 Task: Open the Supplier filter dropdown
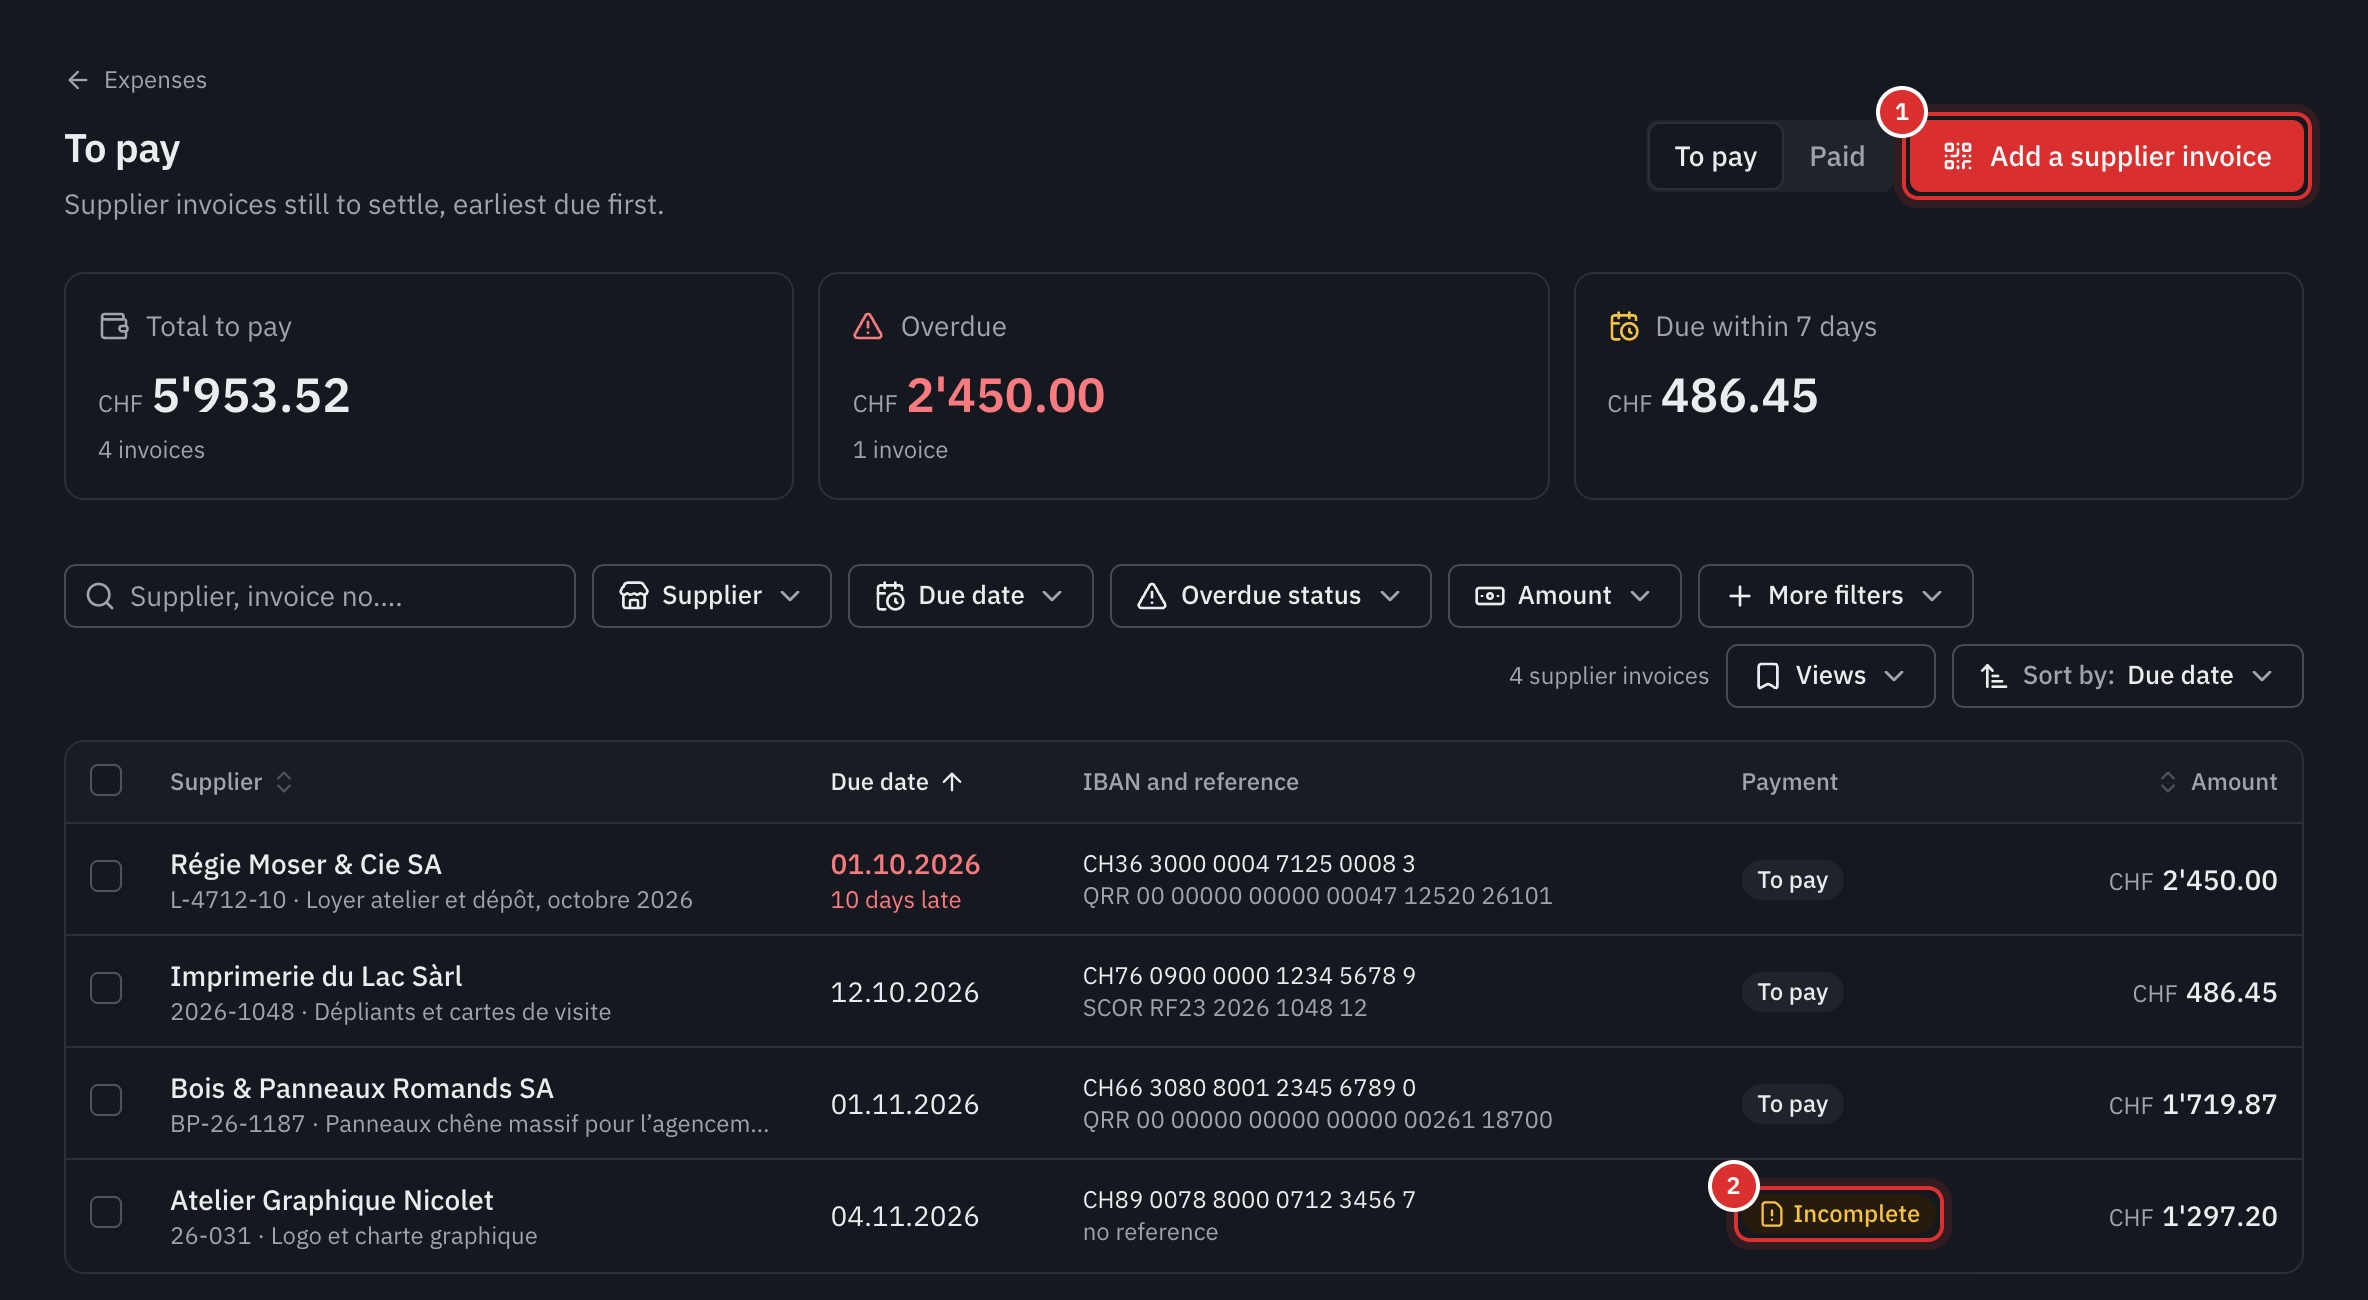point(711,596)
